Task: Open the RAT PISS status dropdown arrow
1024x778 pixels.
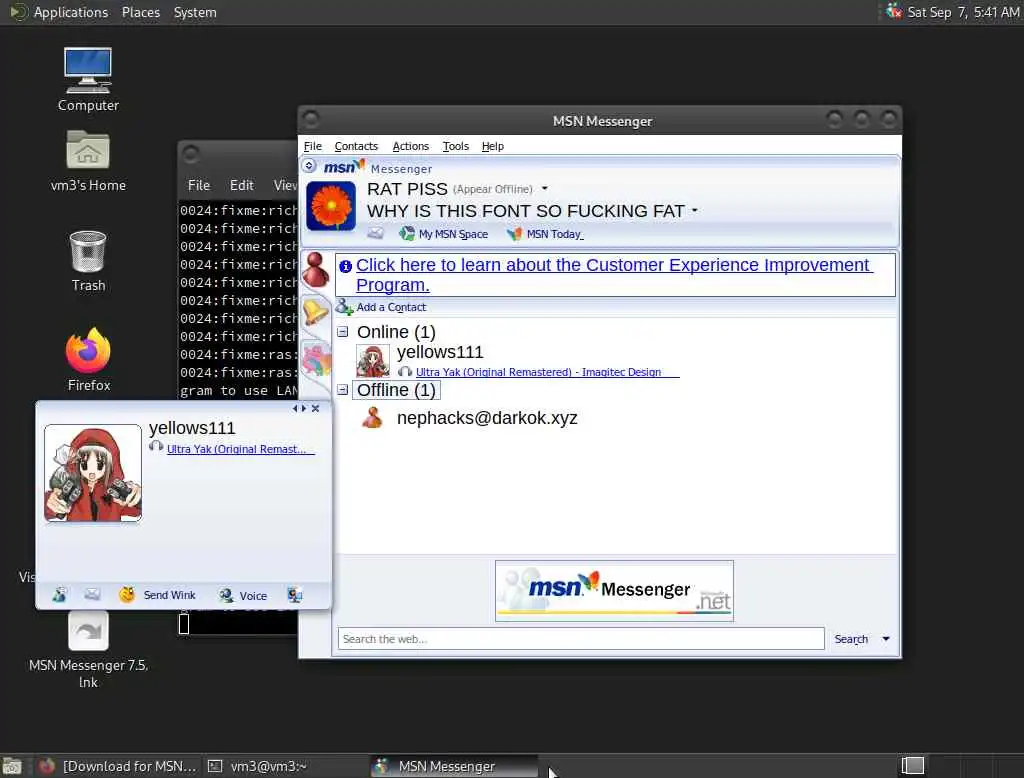Action: (545, 189)
